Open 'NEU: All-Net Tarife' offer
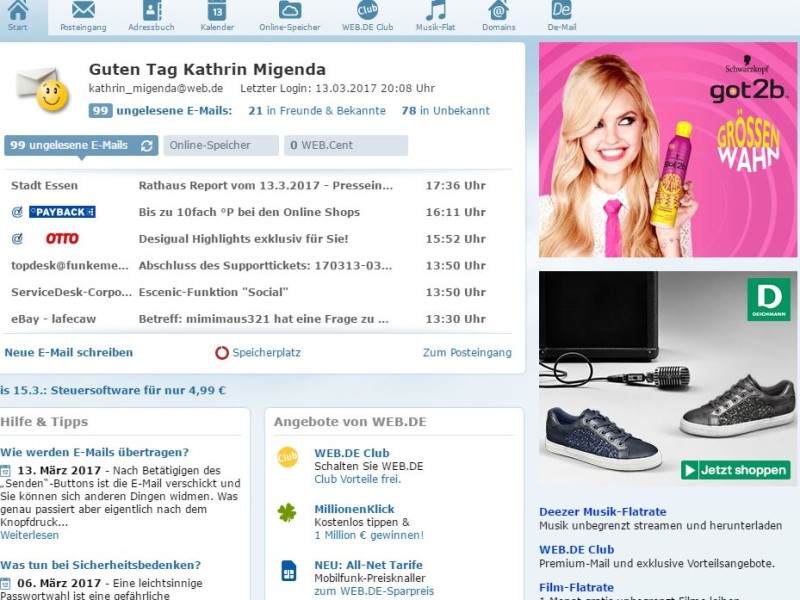 click(368, 565)
